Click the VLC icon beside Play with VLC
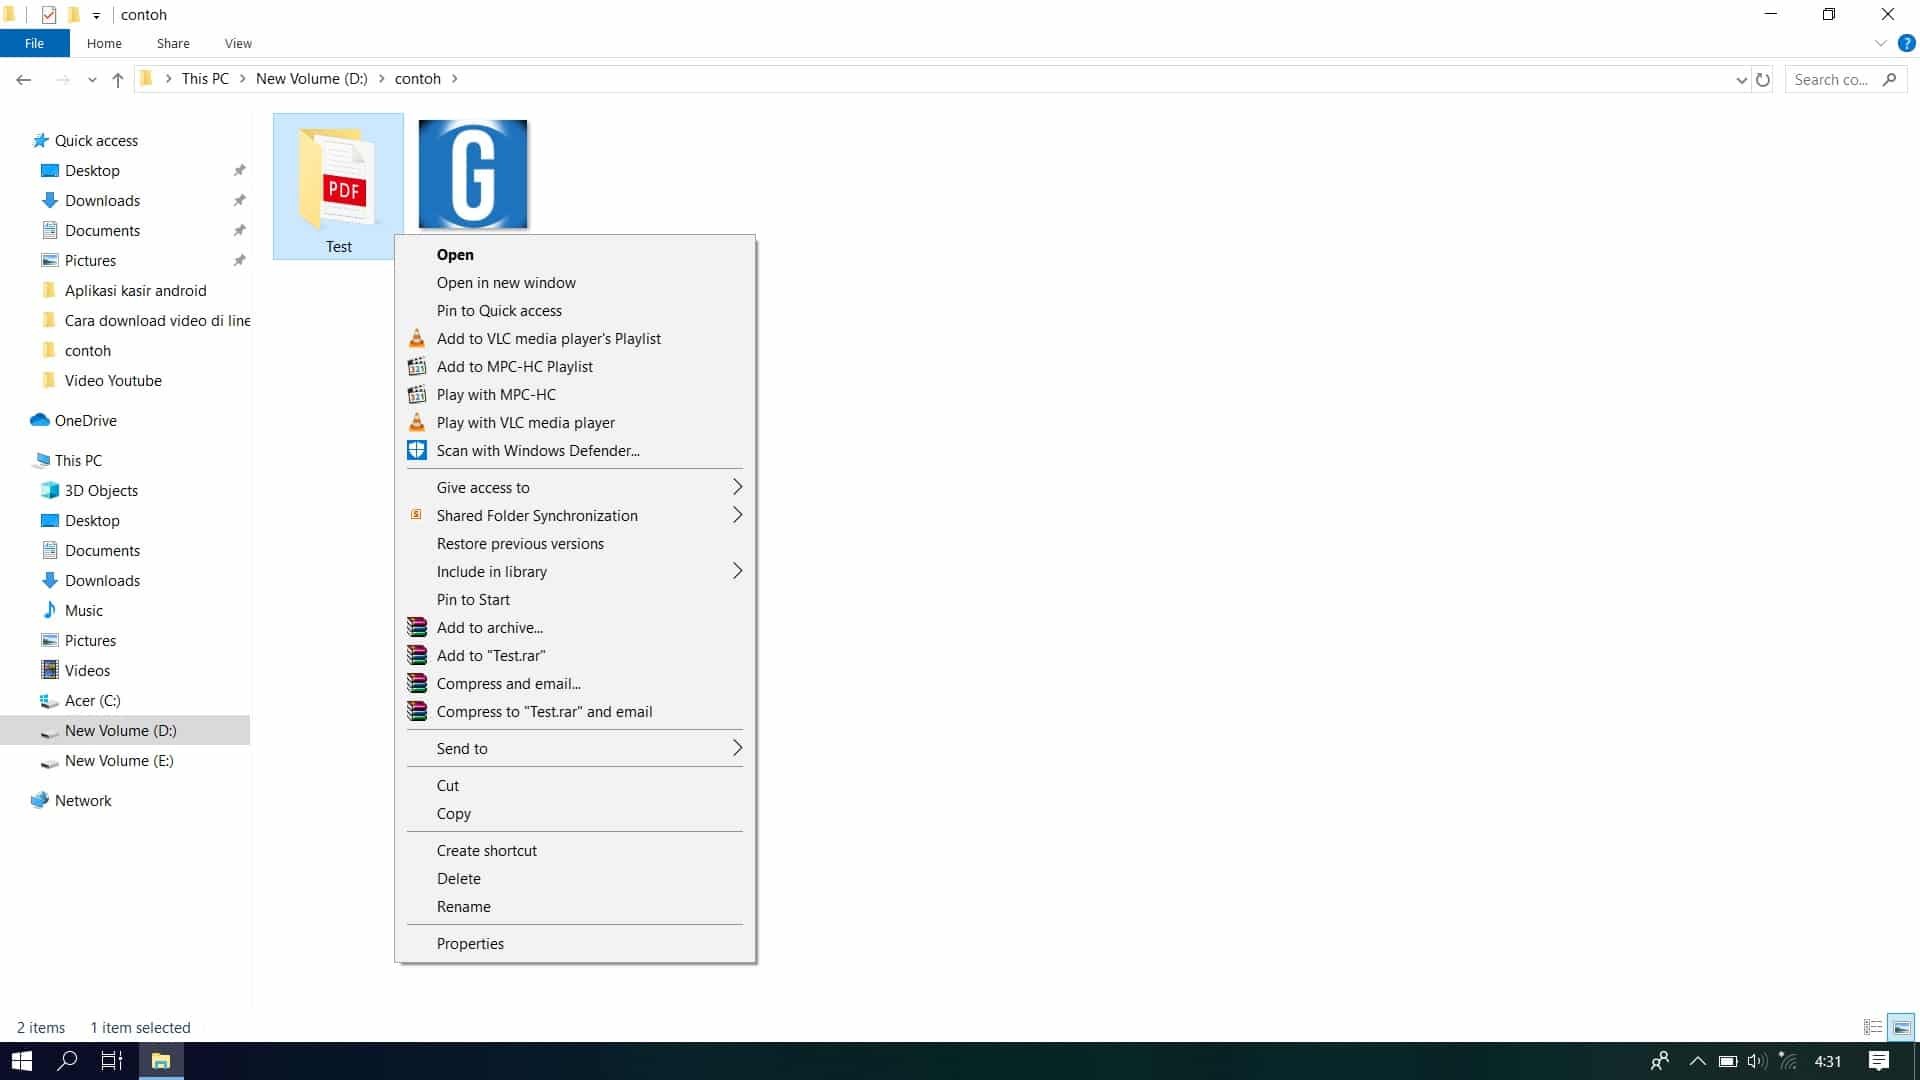 point(417,422)
